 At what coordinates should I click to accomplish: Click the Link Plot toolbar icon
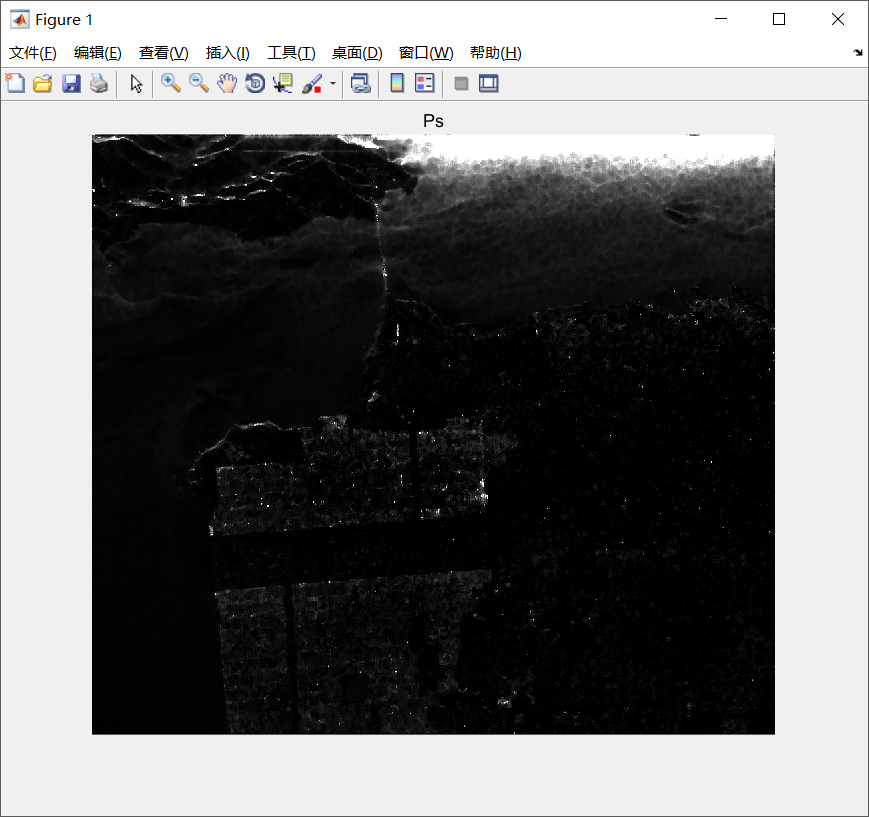pos(360,83)
